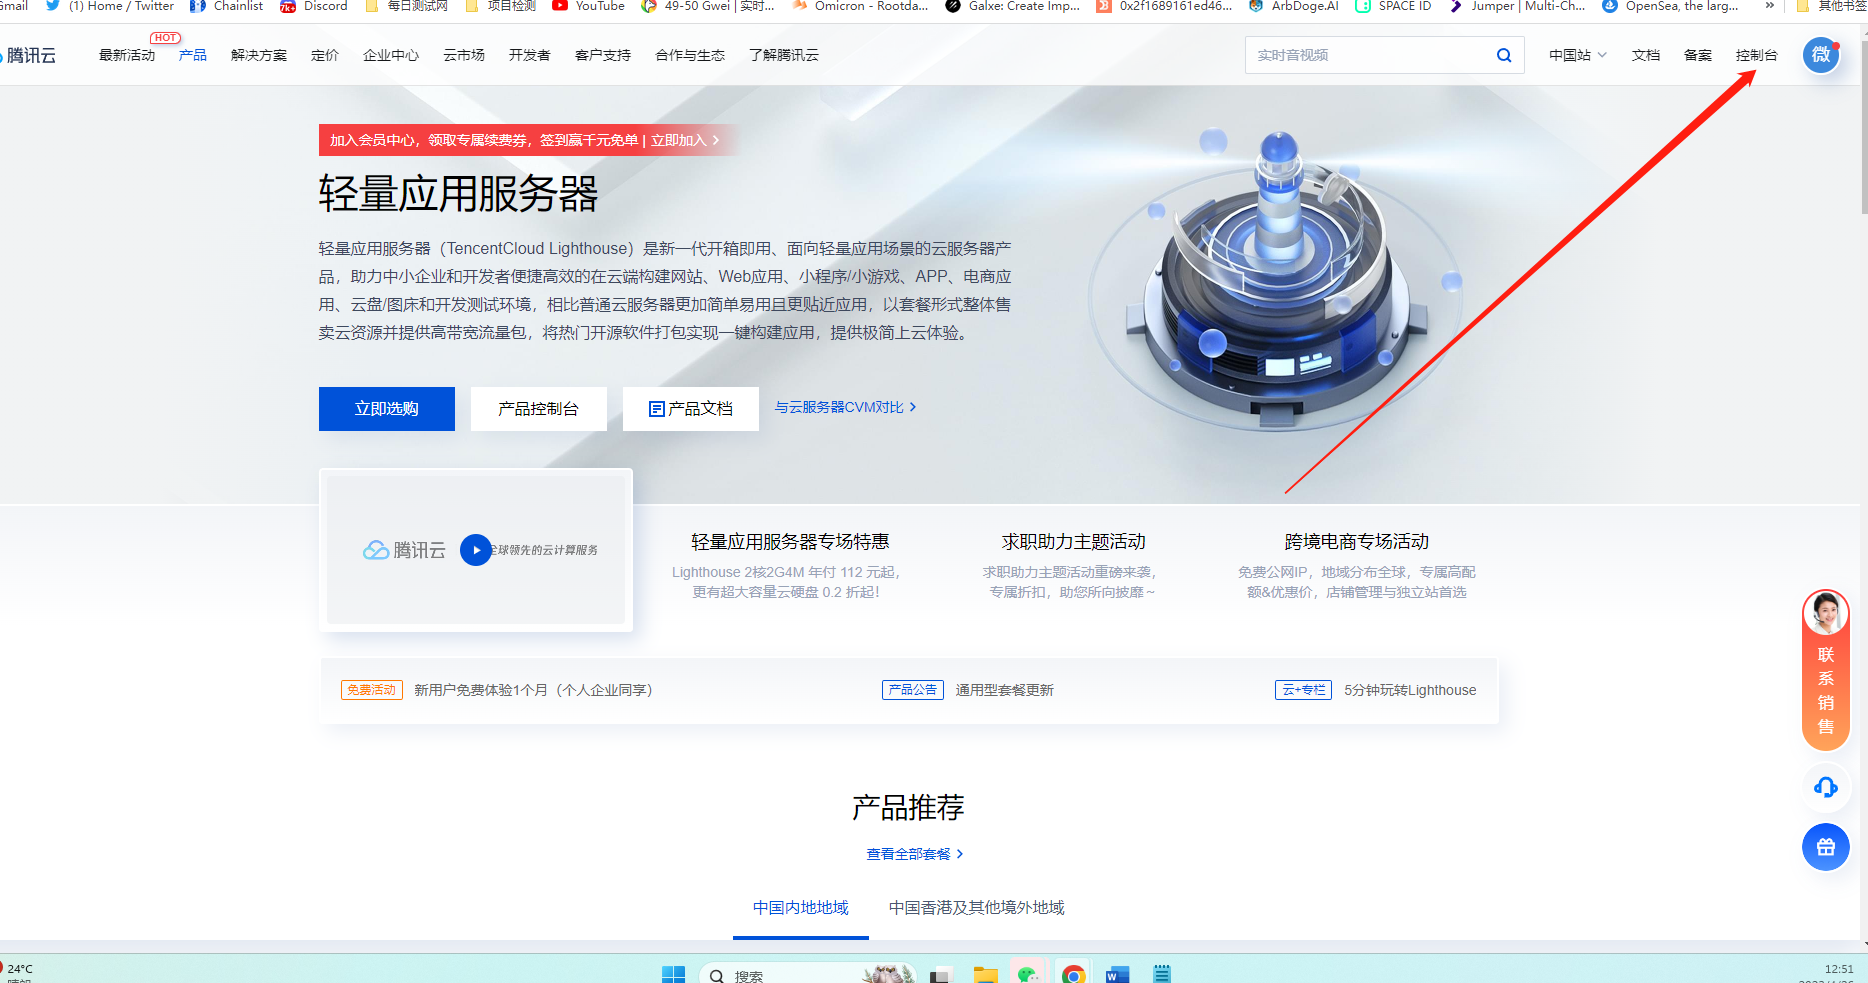Open the 开发者 navigation menu
1868x983 pixels.
point(530,55)
